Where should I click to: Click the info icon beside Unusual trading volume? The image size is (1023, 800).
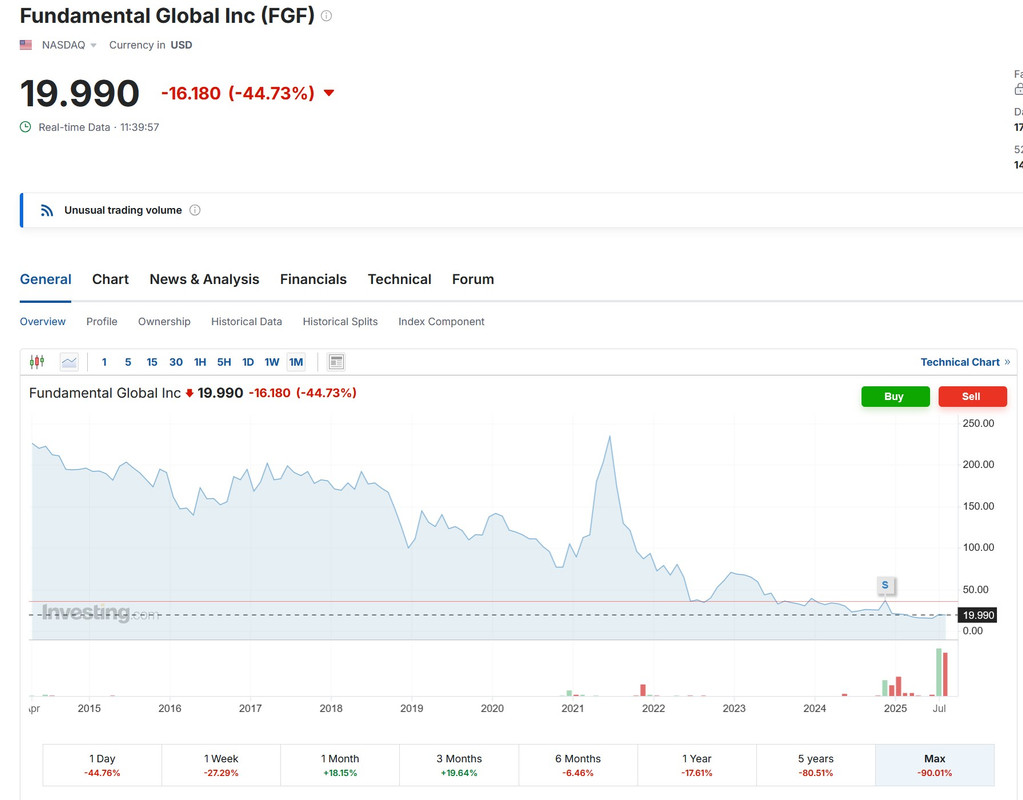point(194,210)
